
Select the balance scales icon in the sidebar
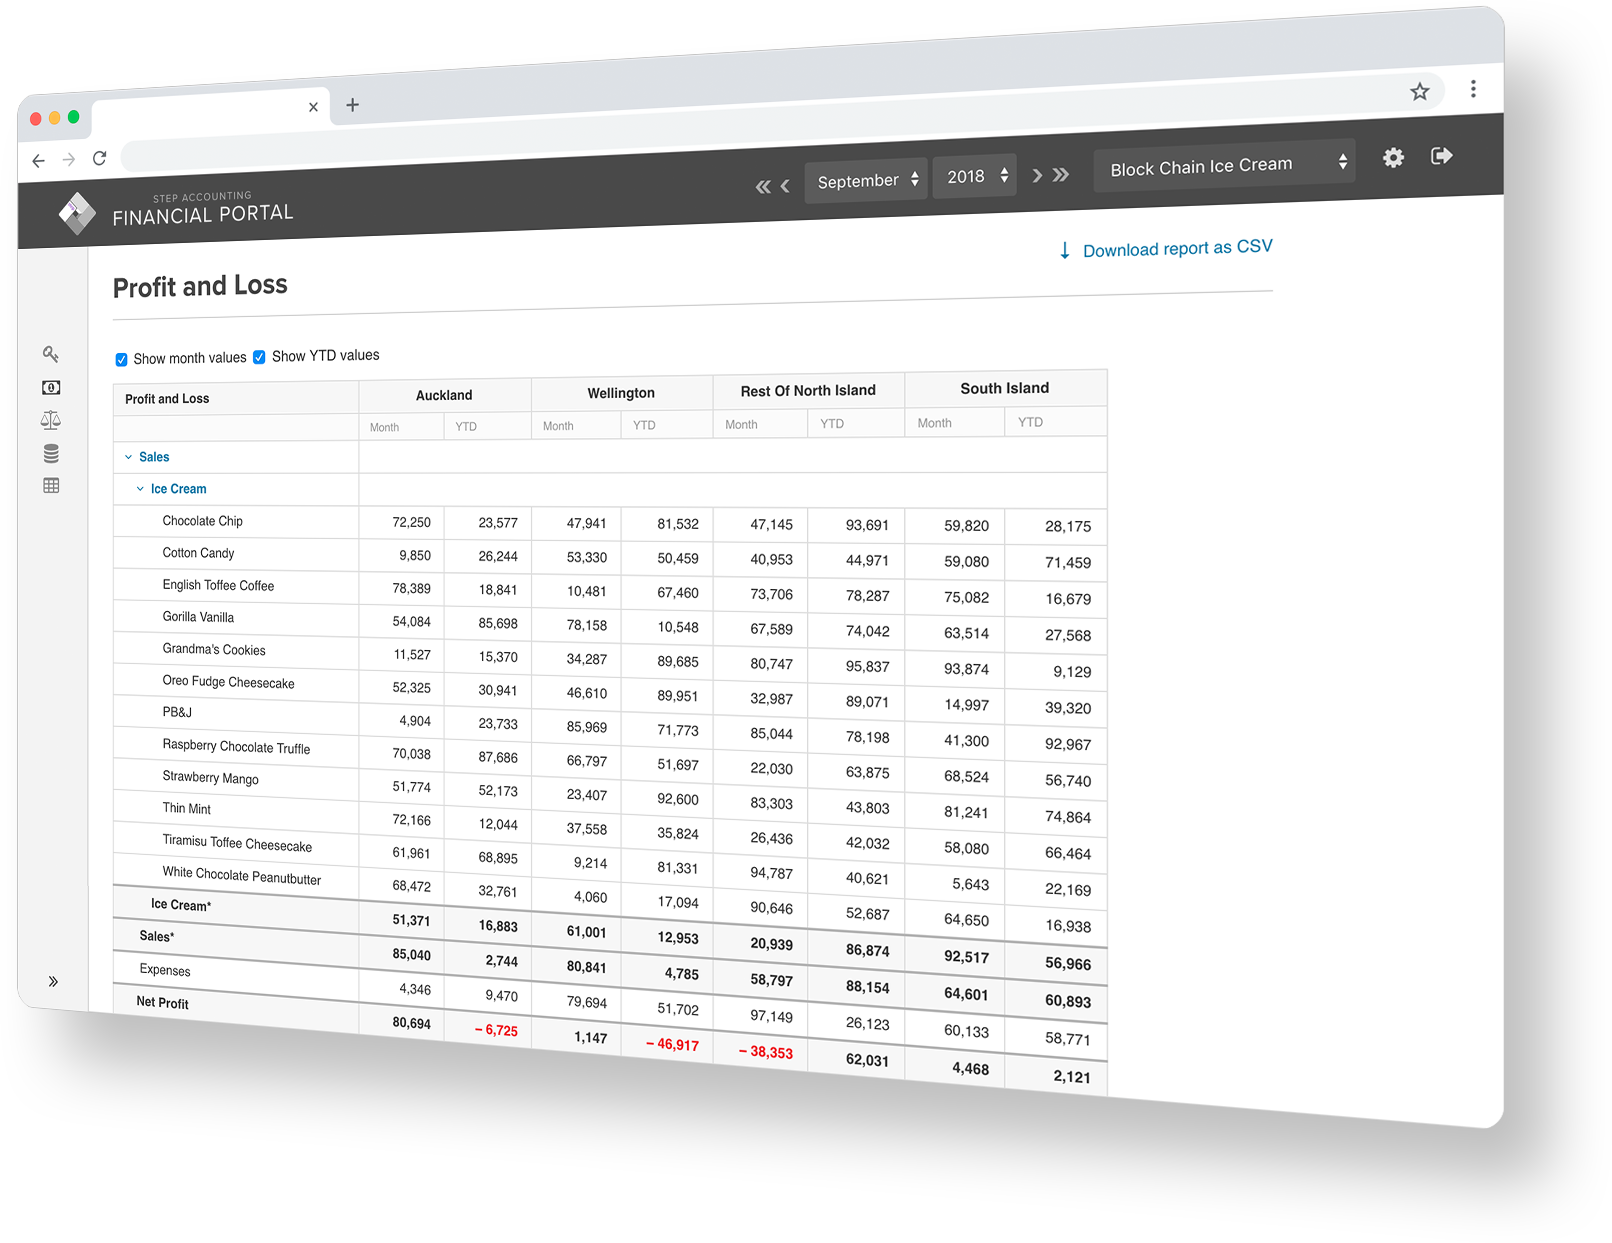[x=50, y=420]
